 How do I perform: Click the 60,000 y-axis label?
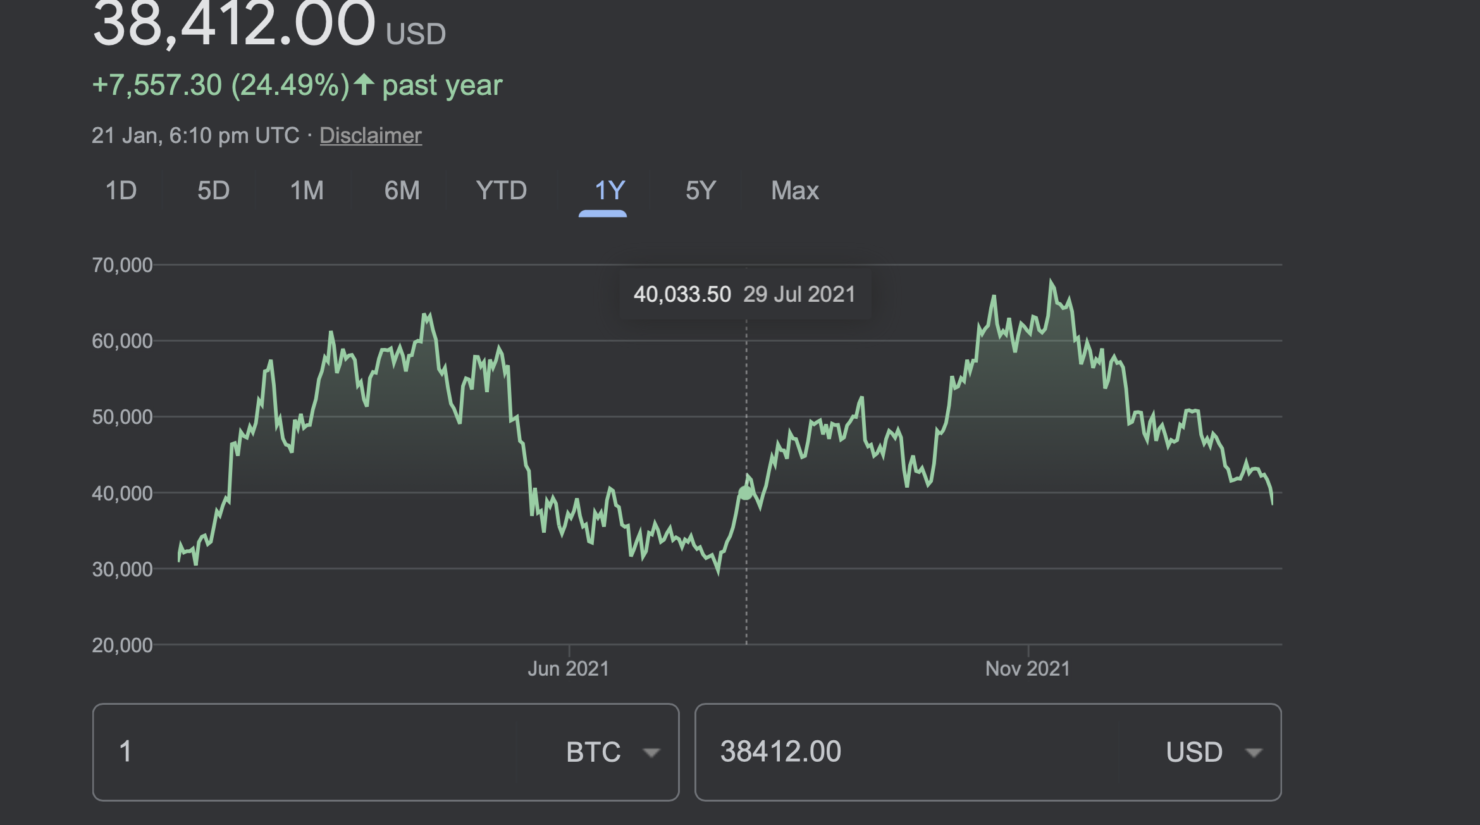(x=122, y=341)
